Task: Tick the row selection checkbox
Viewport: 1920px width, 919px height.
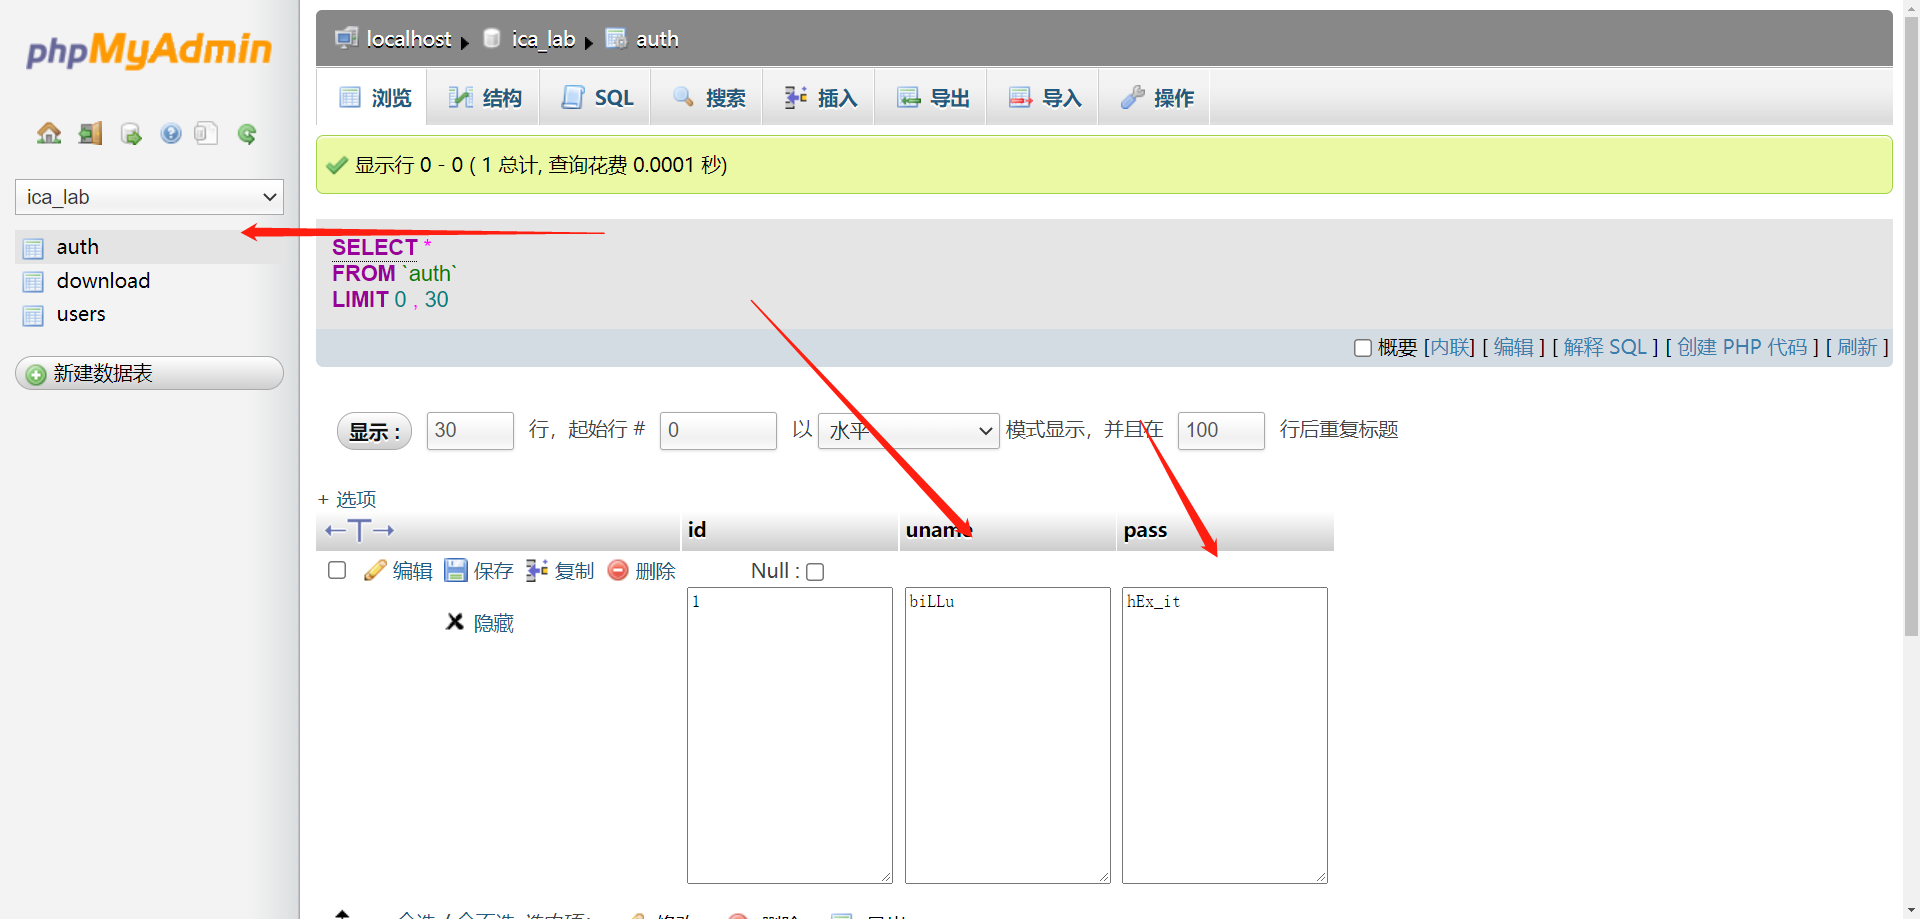Action: point(337,570)
